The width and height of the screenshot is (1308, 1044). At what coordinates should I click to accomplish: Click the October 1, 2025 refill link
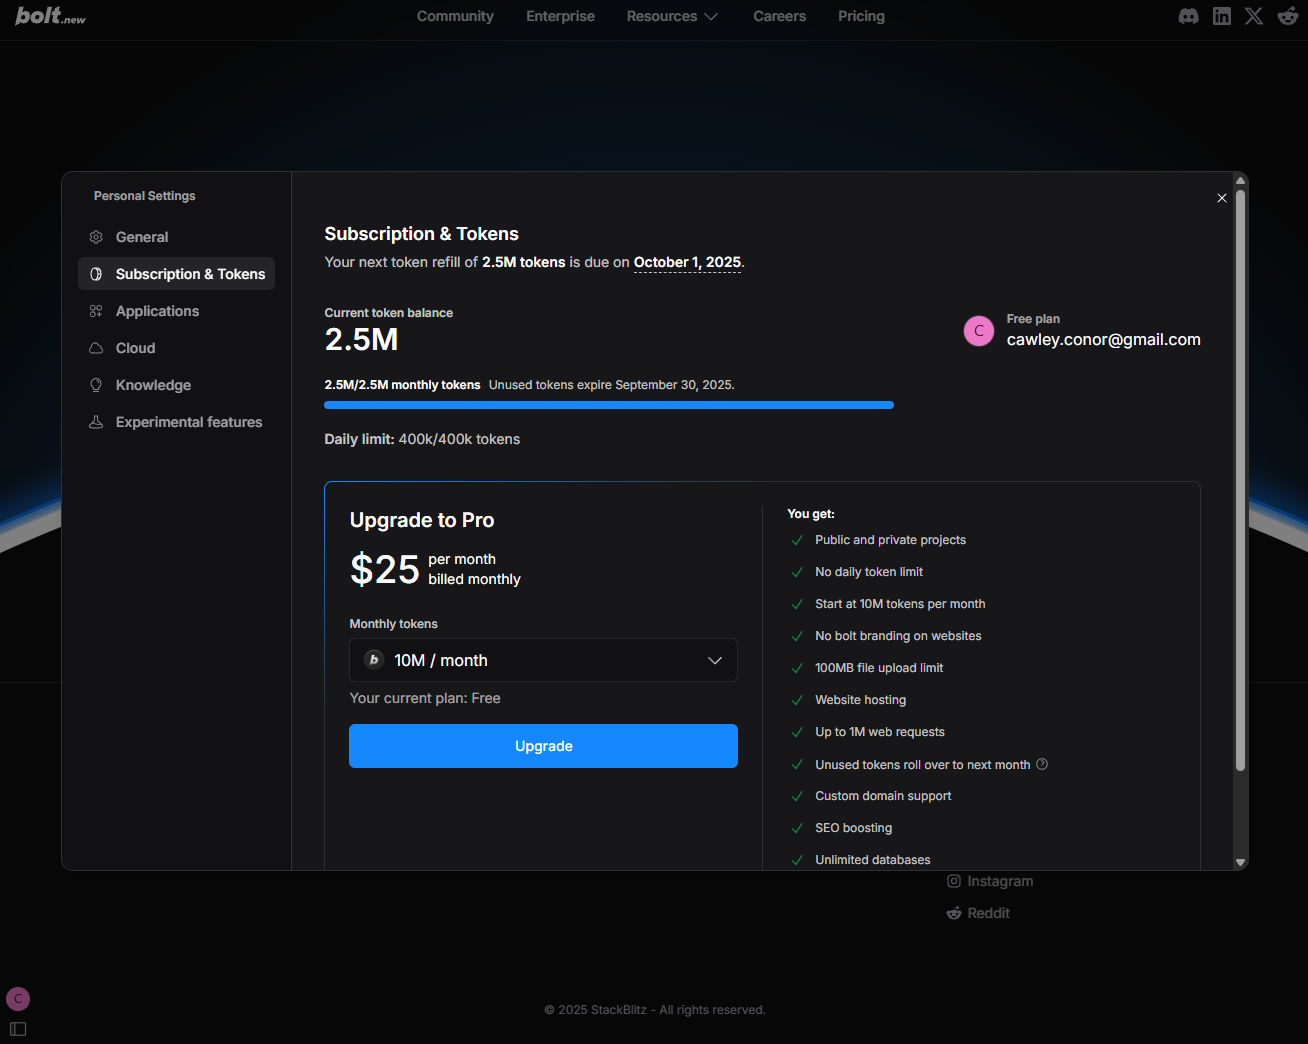point(687,262)
